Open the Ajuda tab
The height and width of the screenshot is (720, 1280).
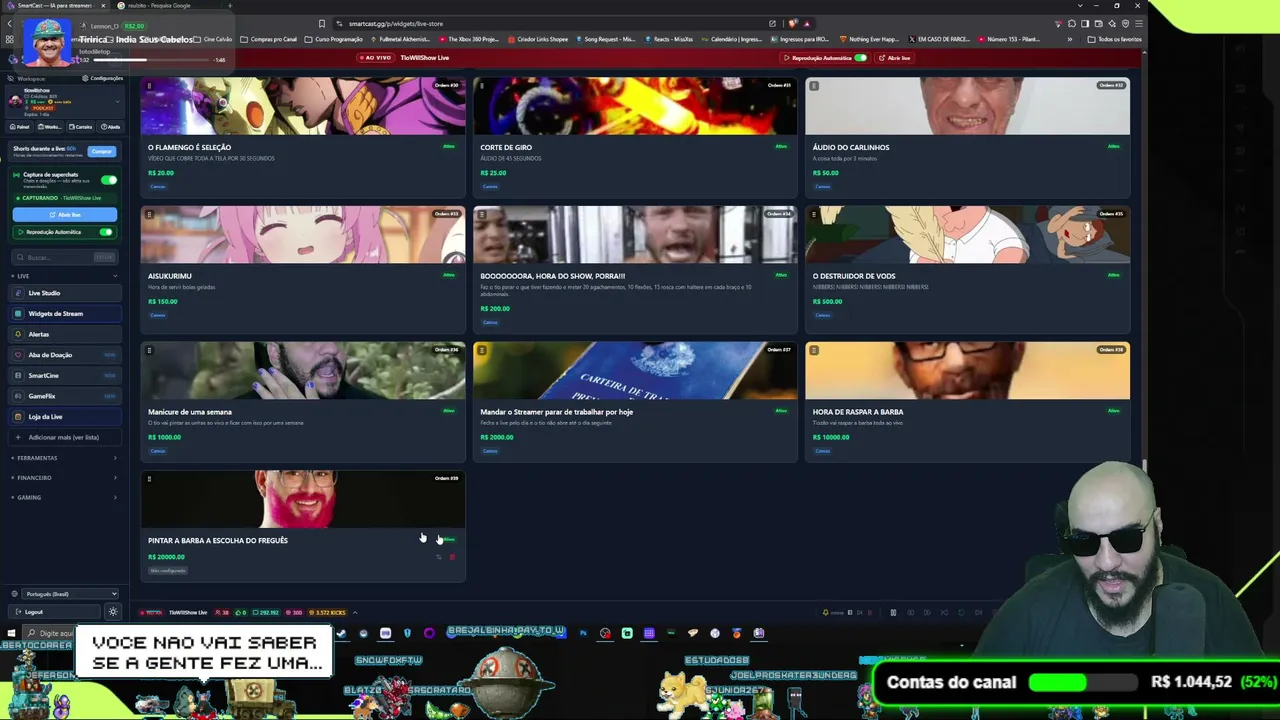point(111,127)
